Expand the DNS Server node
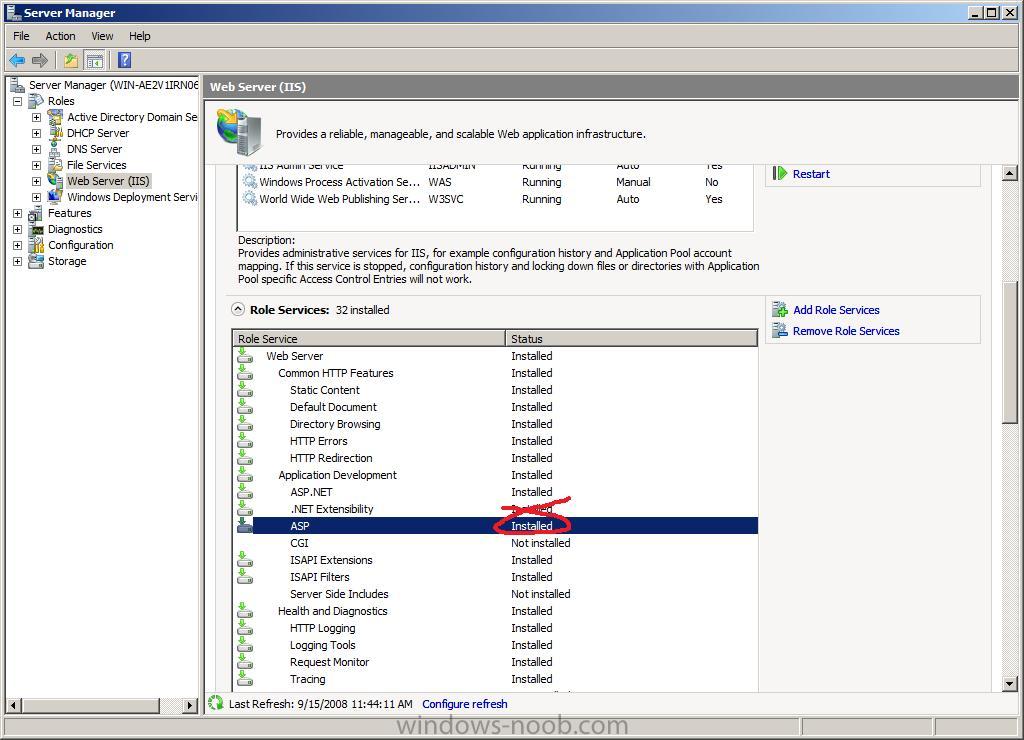Screen dimensions: 1024x740 coord(37,150)
